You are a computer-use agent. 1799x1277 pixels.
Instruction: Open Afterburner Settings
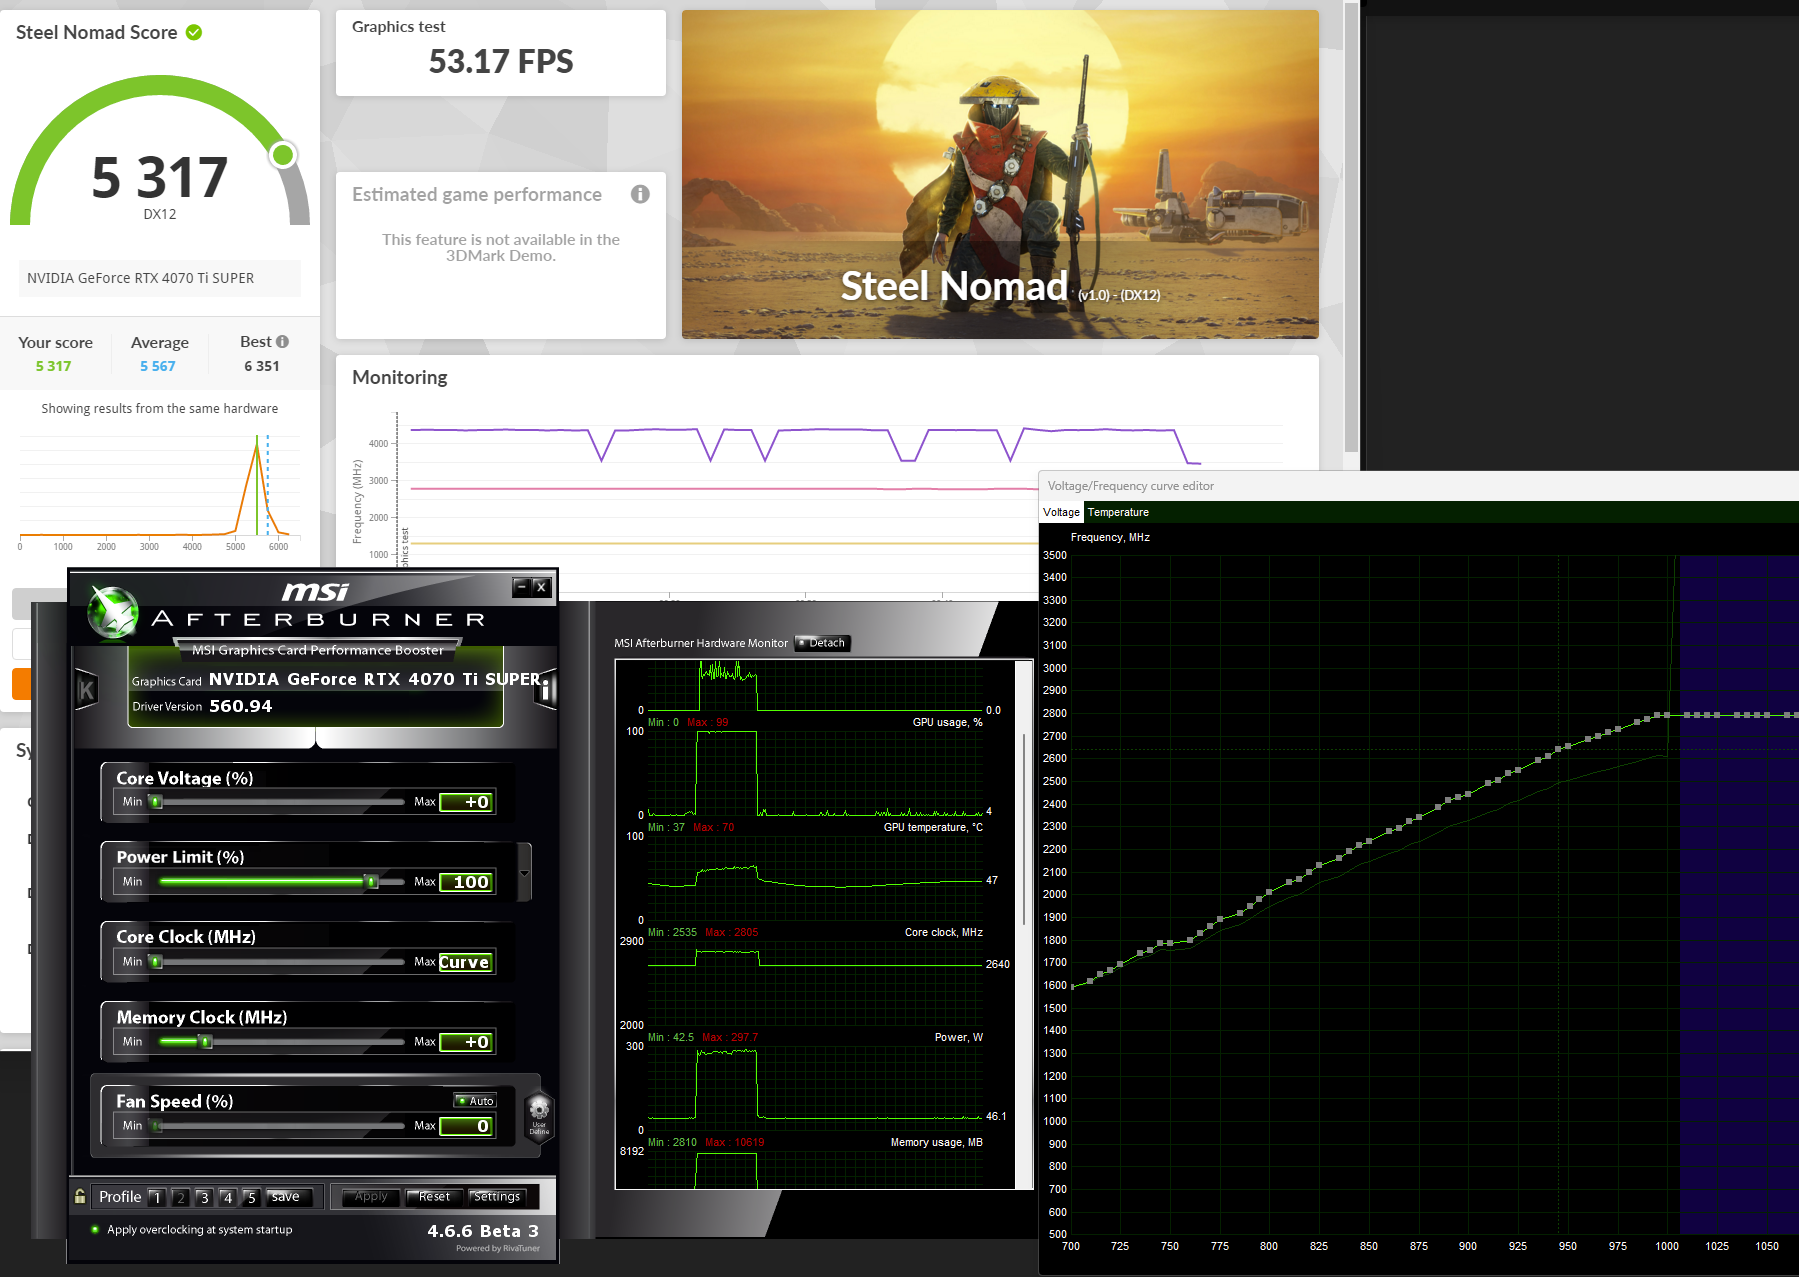pos(497,1197)
